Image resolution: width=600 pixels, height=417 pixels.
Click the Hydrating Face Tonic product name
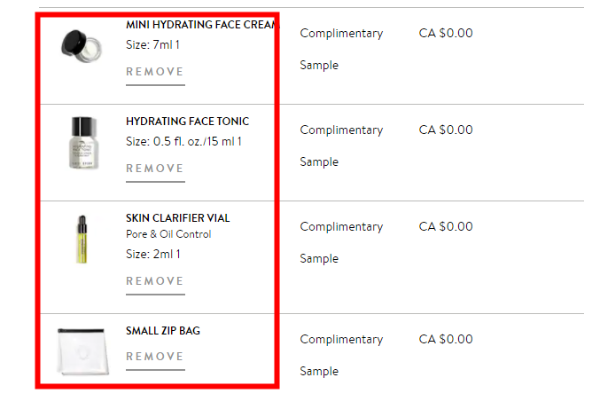(x=187, y=121)
